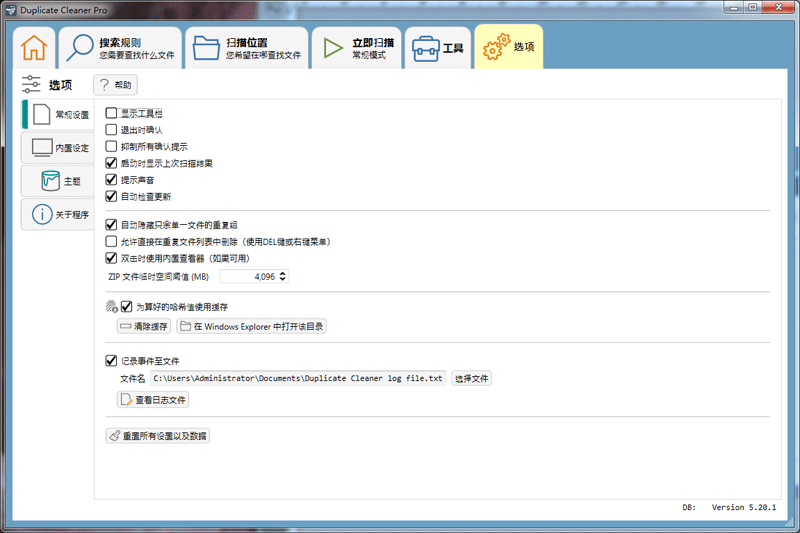800x533 pixels.
Task: Uncheck the 记录事件至文件 checkbox
Action: [x=111, y=361]
